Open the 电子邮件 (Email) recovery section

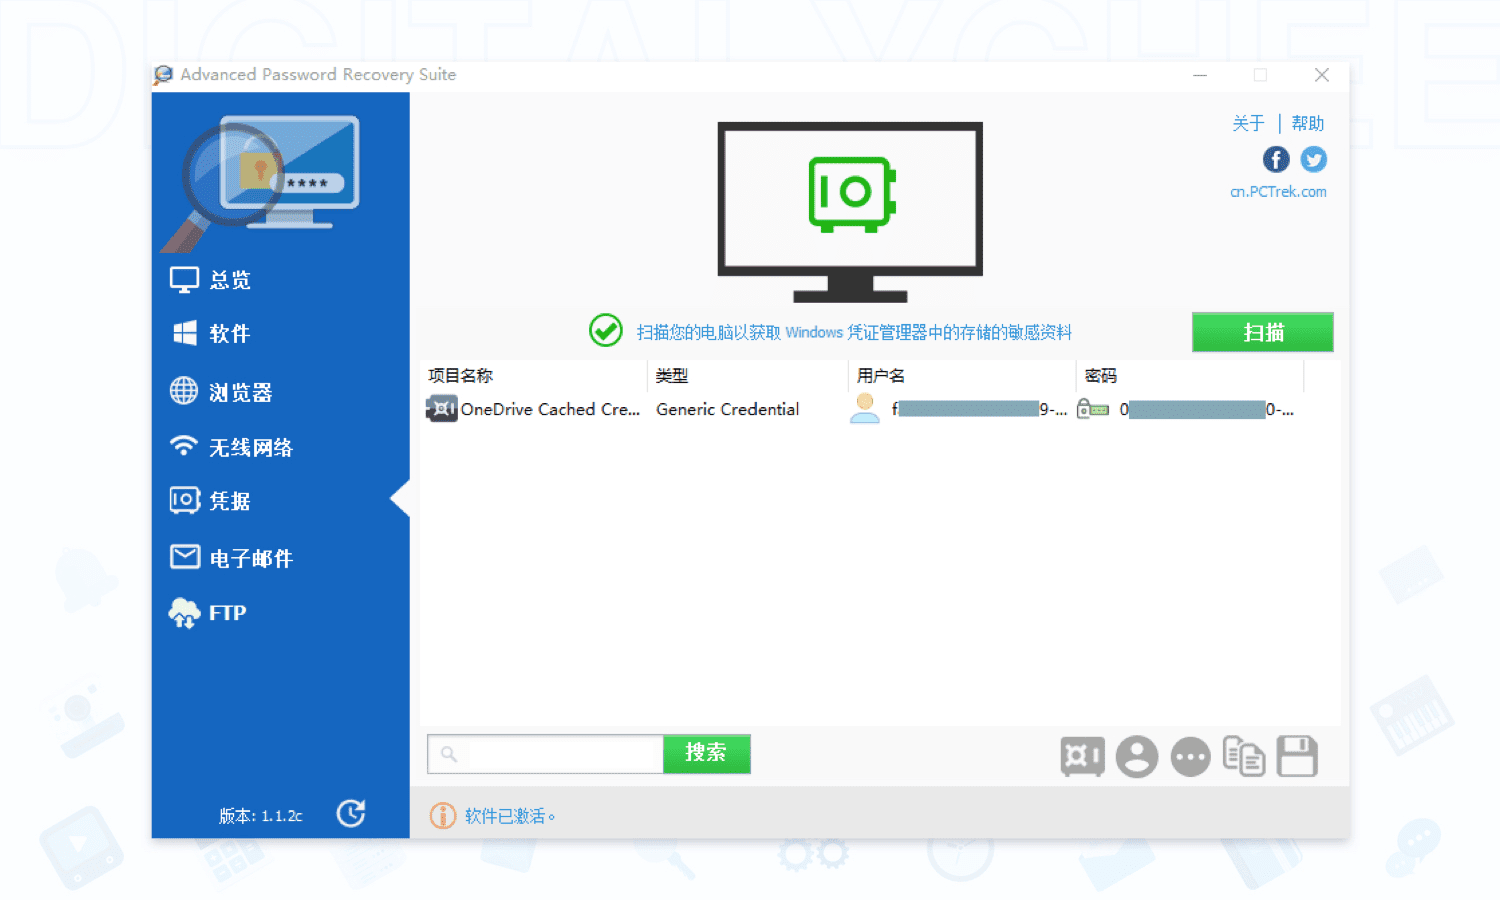point(184,558)
